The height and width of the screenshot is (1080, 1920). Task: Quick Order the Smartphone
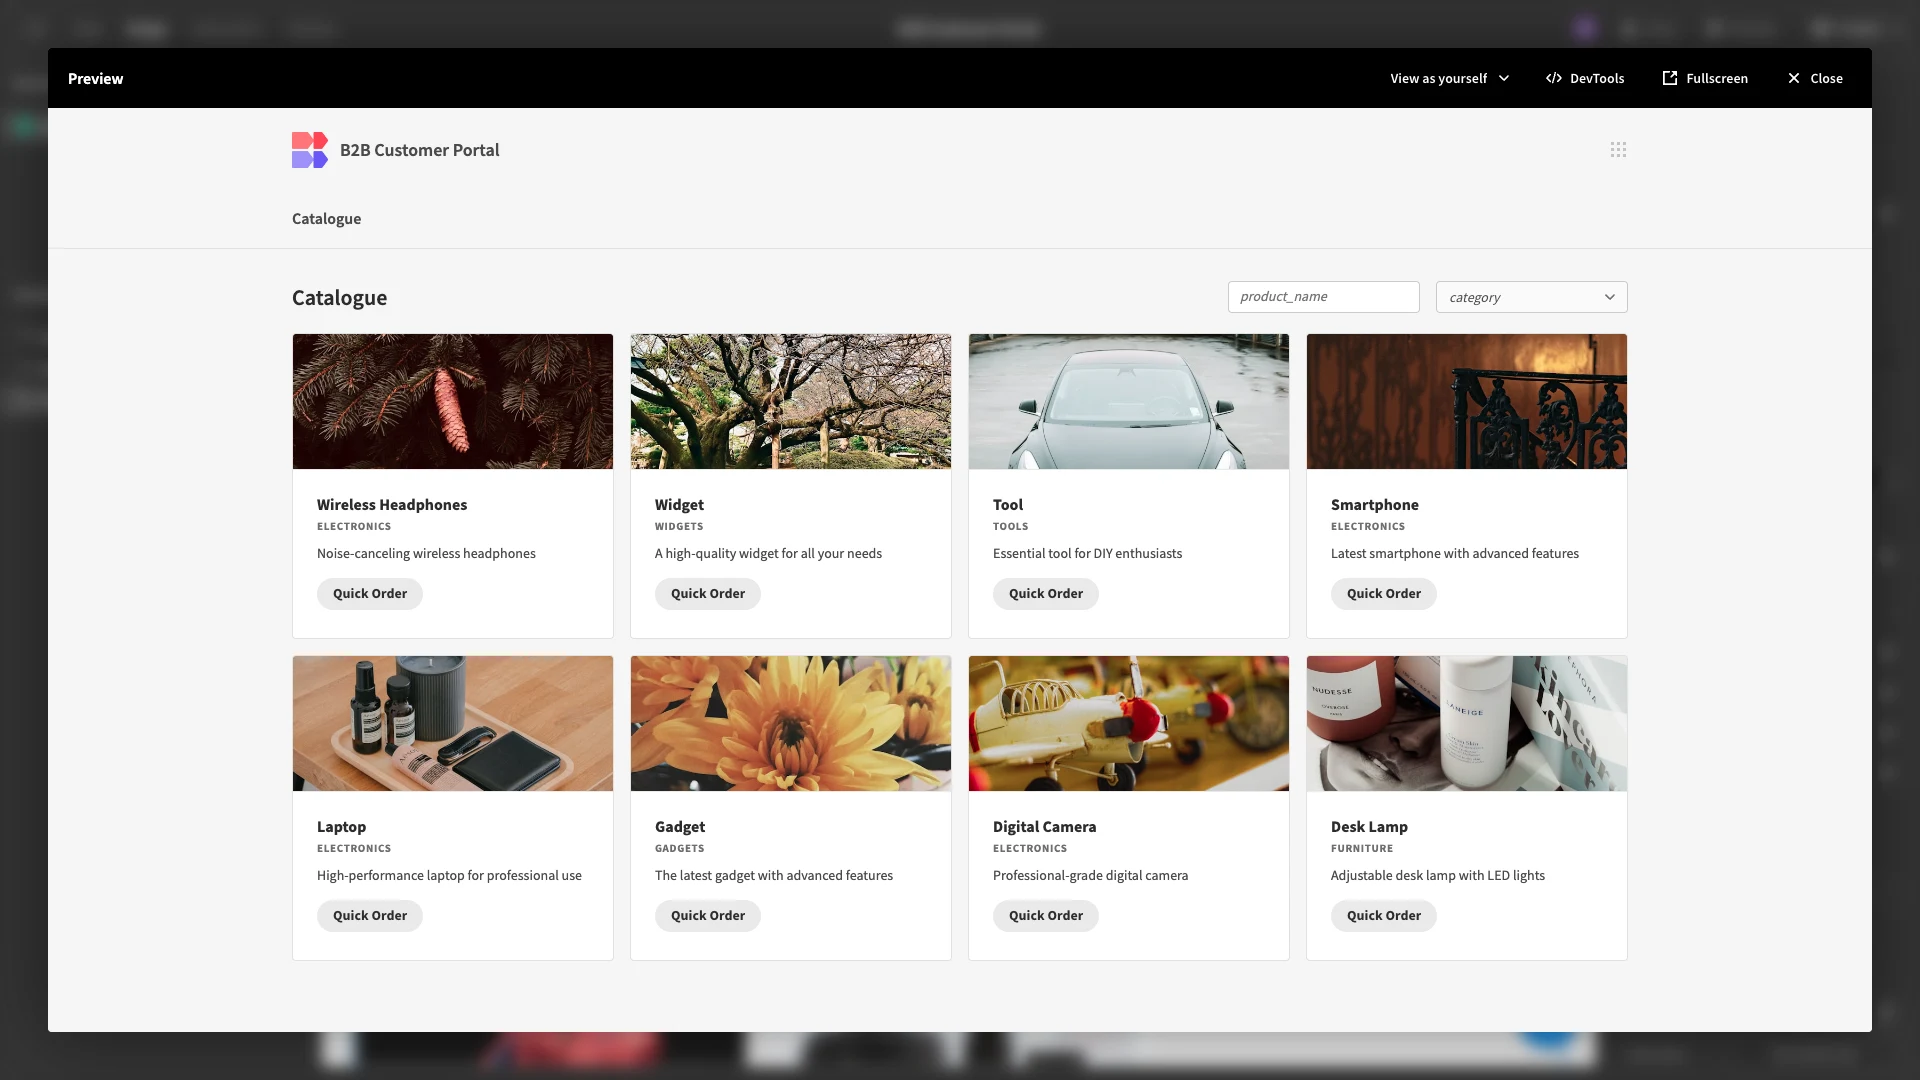[x=1384, y=594]
